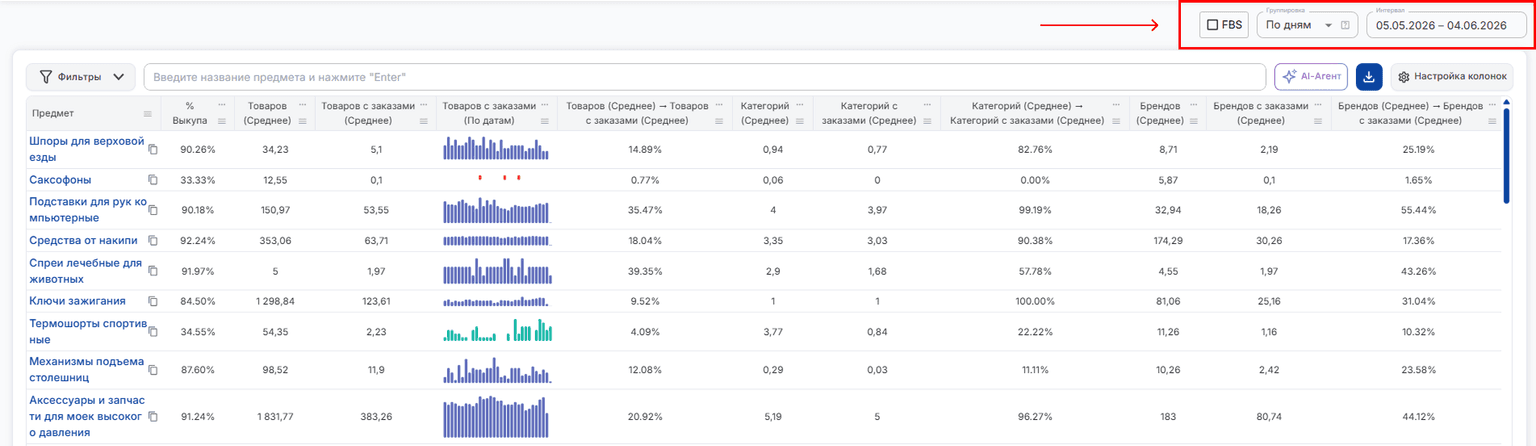Click the help icon in 'Группировка' field
Image resolution: width=1536 pixels, height=446 pixels.
point(1345,25)
